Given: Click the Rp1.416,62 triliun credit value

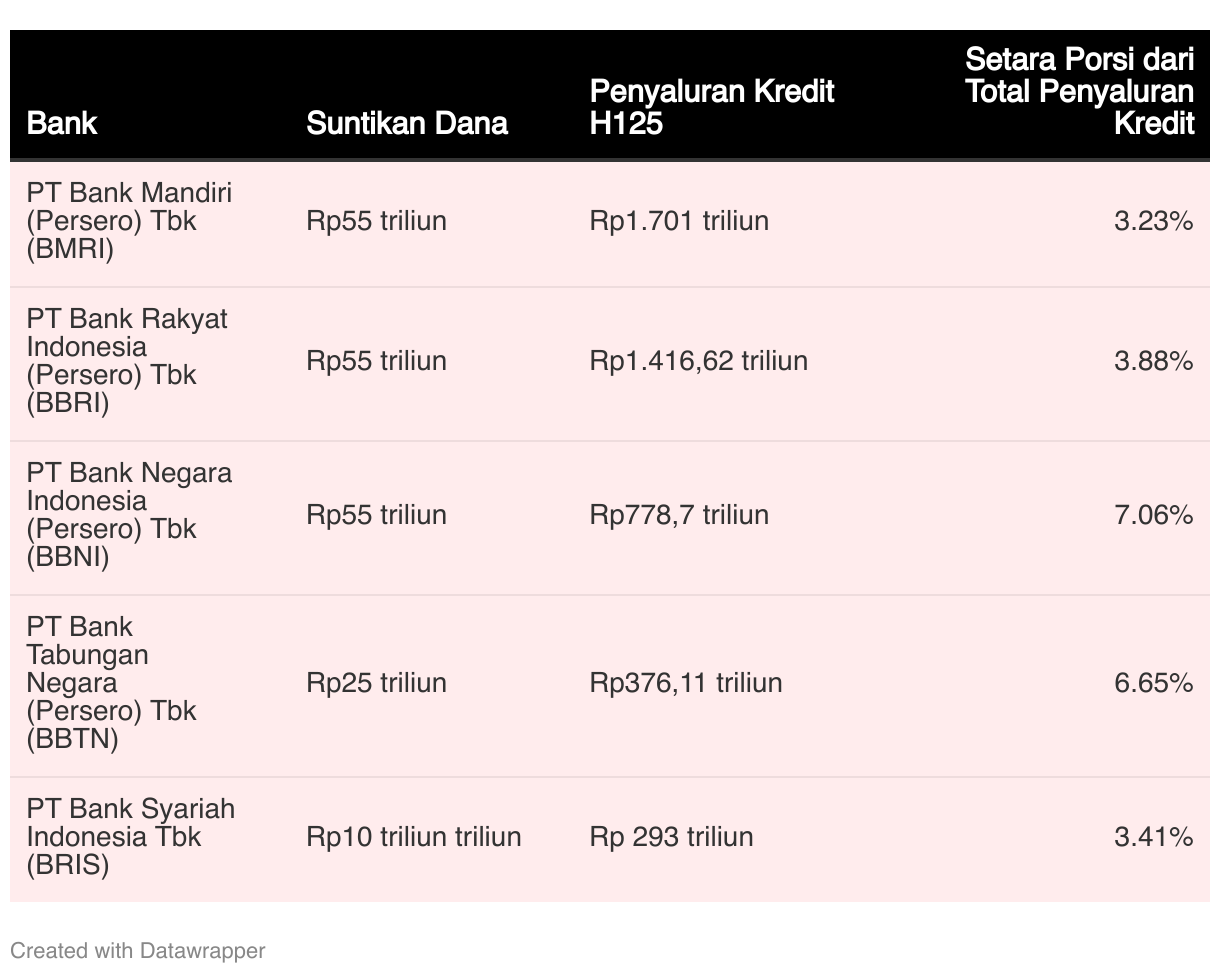Looking at the screenshot, I should tap(698, 361).
